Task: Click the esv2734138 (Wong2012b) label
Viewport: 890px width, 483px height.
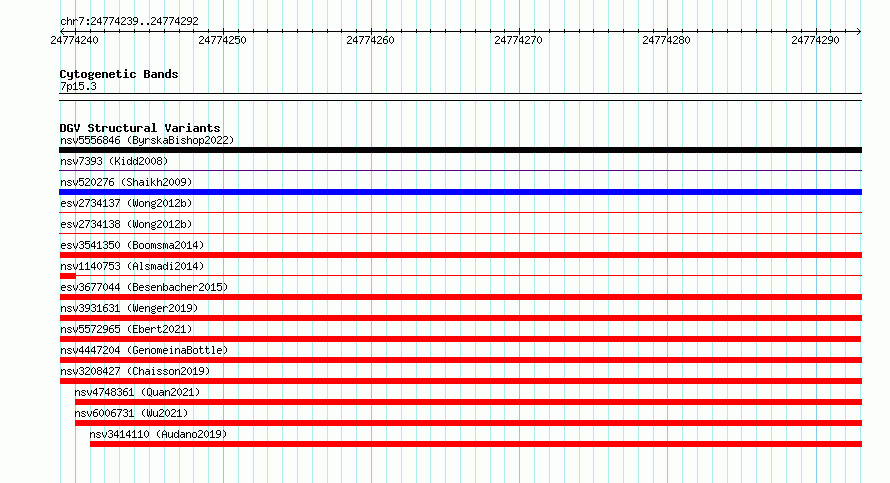Action: pos(126,224)
